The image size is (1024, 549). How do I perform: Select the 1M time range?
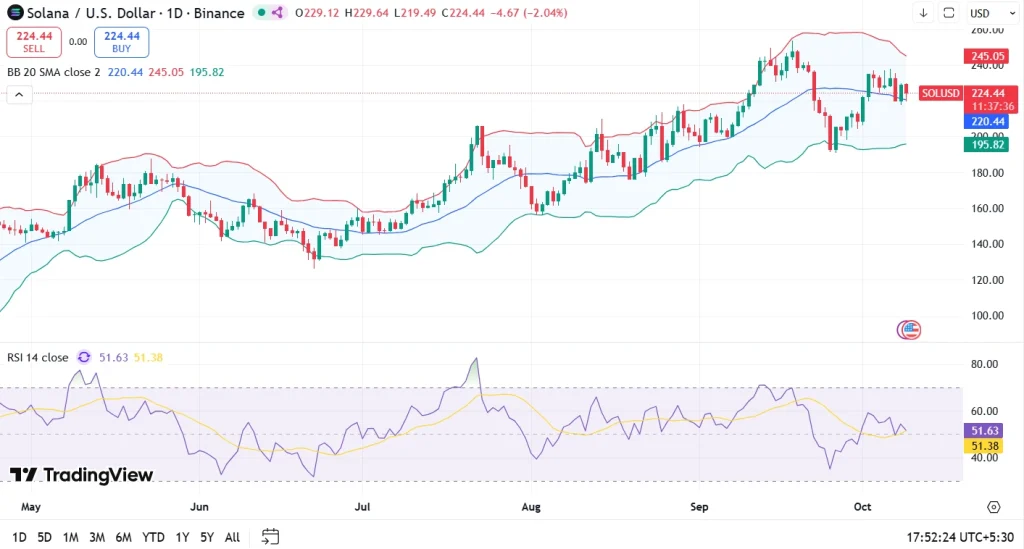[71, 537]
